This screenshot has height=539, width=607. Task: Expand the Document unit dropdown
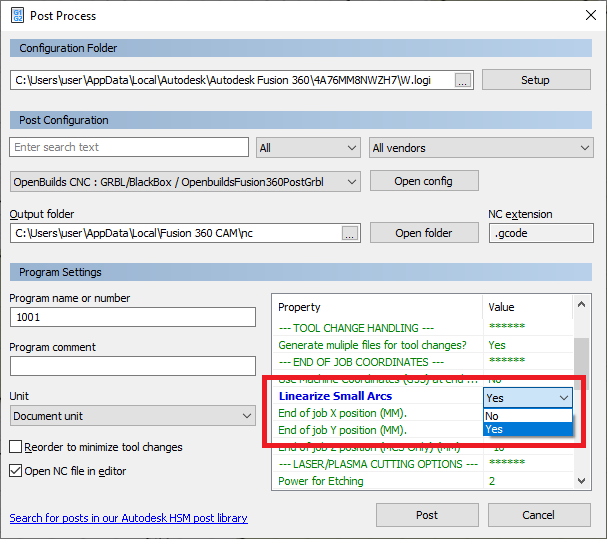click(133, 415)
